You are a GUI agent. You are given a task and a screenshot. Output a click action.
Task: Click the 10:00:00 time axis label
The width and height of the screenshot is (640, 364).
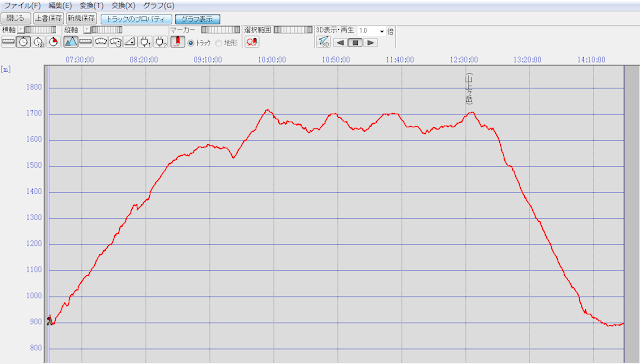tap(272, 60)
